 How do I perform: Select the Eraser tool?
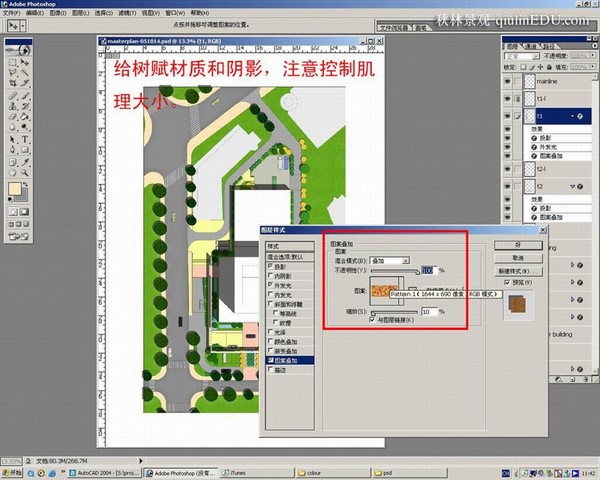13,116
